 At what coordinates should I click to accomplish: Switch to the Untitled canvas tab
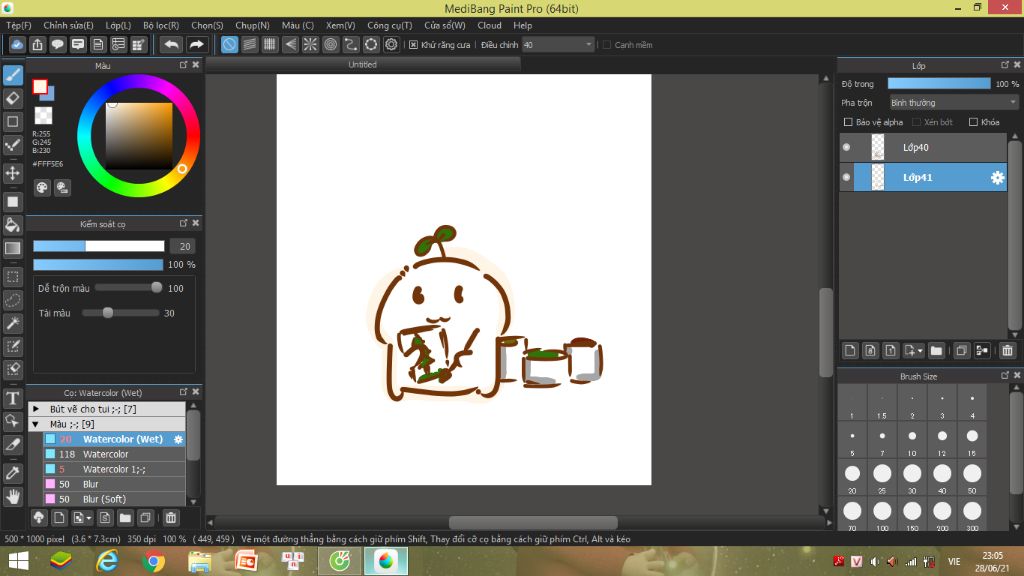362,65
